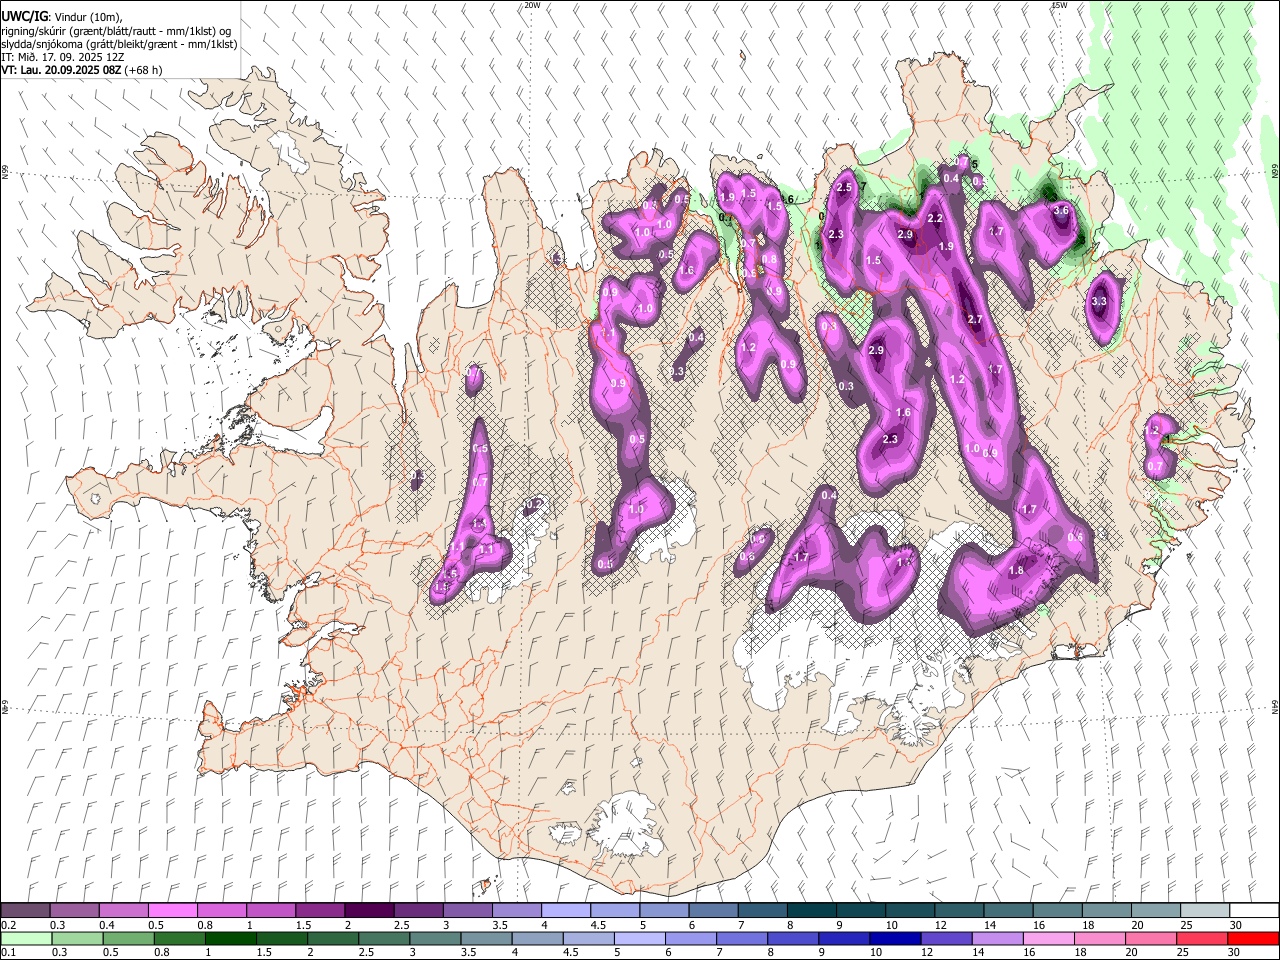This screenshot has width=1280, height=960.
Task: Select lower legend darkest green swatch 1–1.5
Action: (230, 938)
